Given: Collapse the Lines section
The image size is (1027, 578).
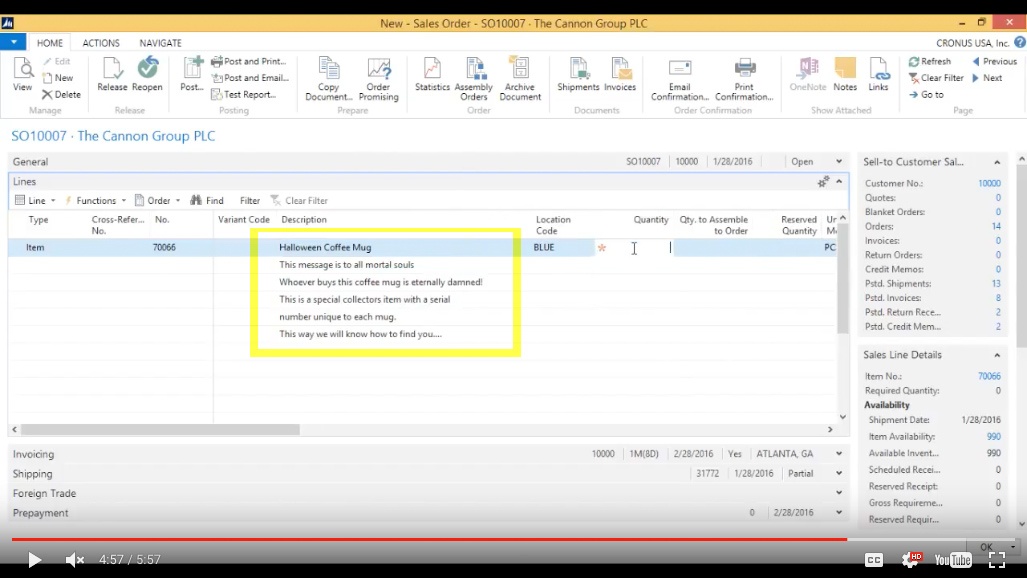Looking at the screenshot, I should tap(839, 182).
